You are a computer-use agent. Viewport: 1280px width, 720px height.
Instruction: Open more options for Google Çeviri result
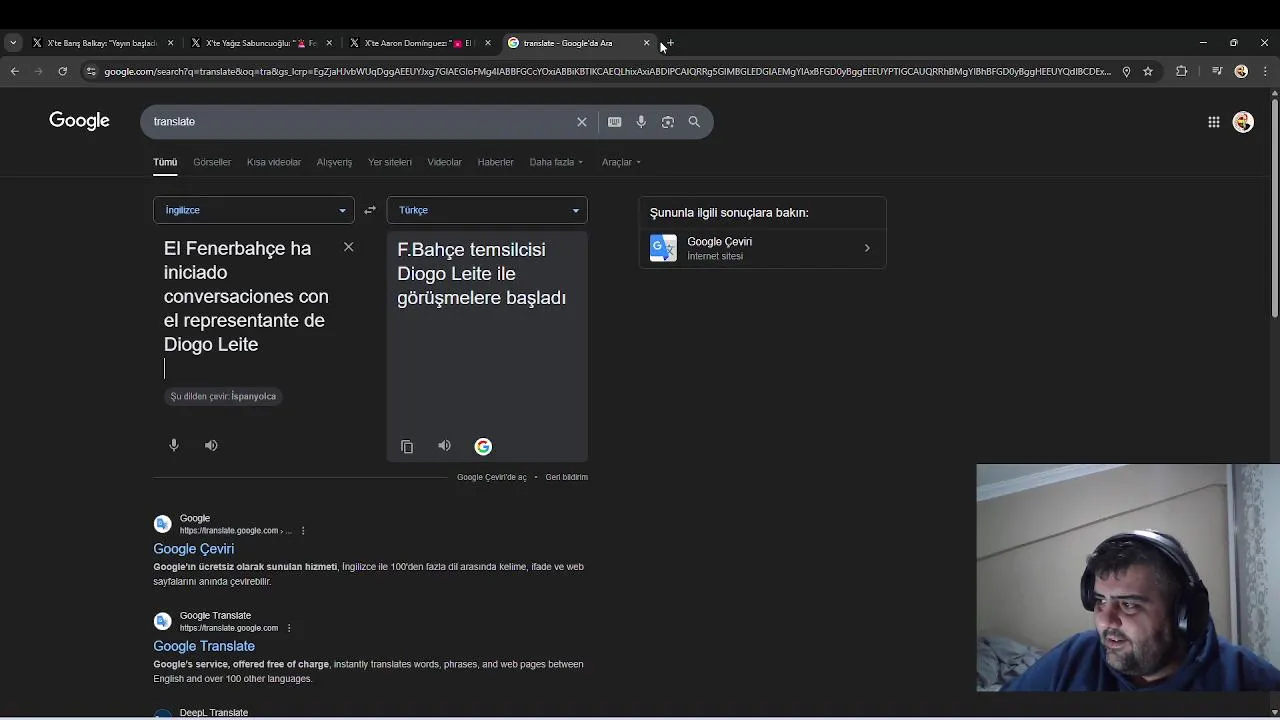click(x=303, y=531)
